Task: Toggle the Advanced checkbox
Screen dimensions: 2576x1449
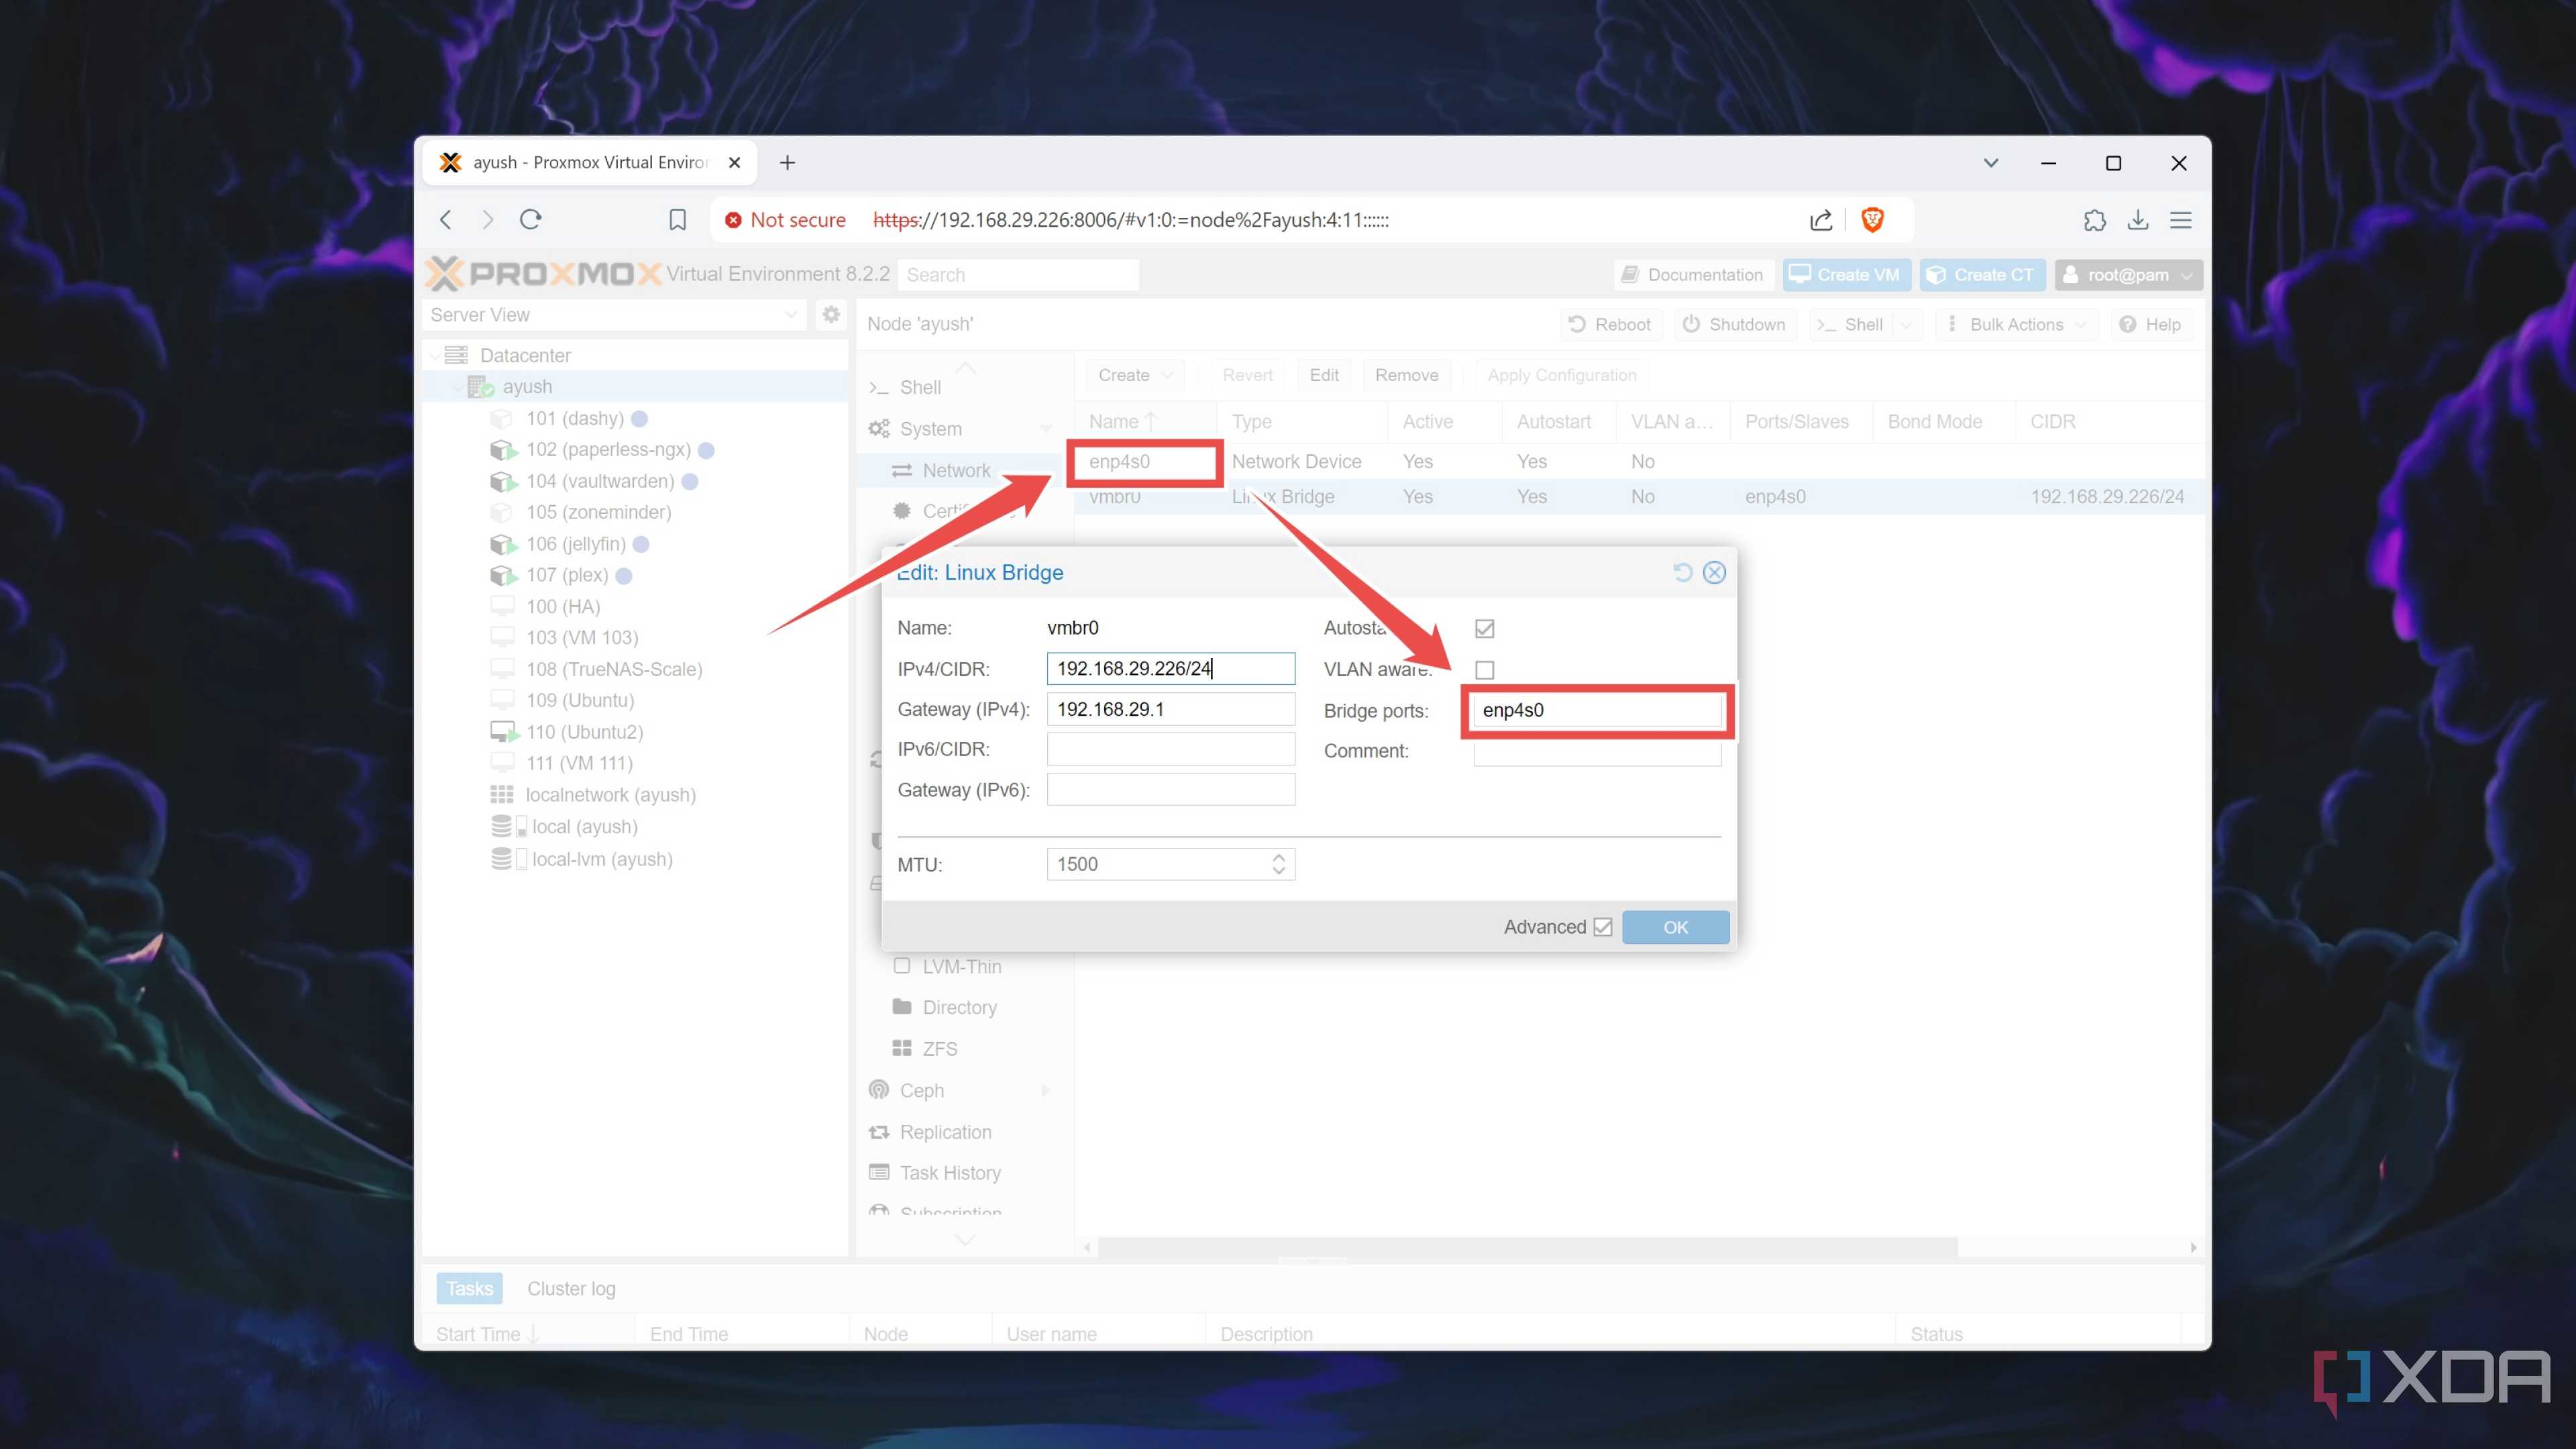Action: tap(1603, 927)
